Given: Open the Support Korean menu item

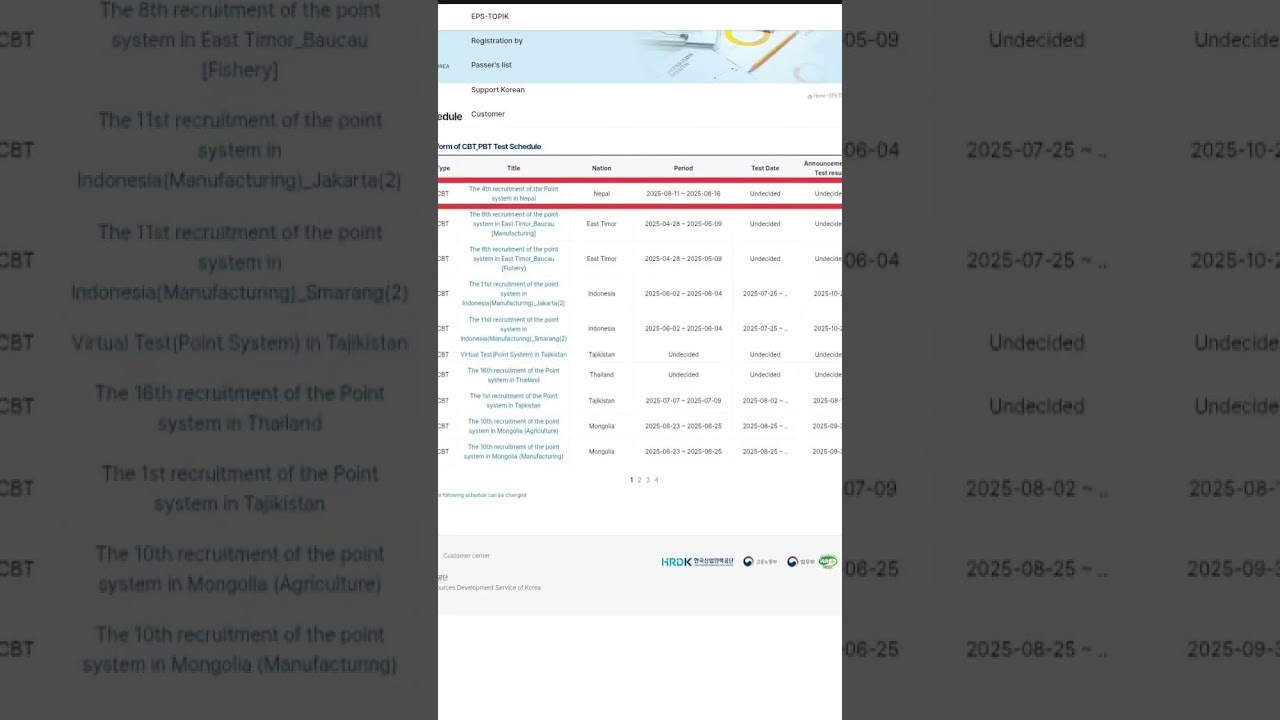Looking at the screenshot, I should 498,90.
